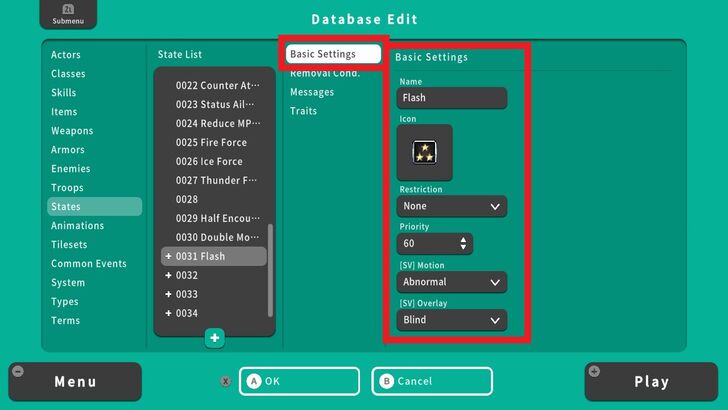Select the System category

point(68,283)
